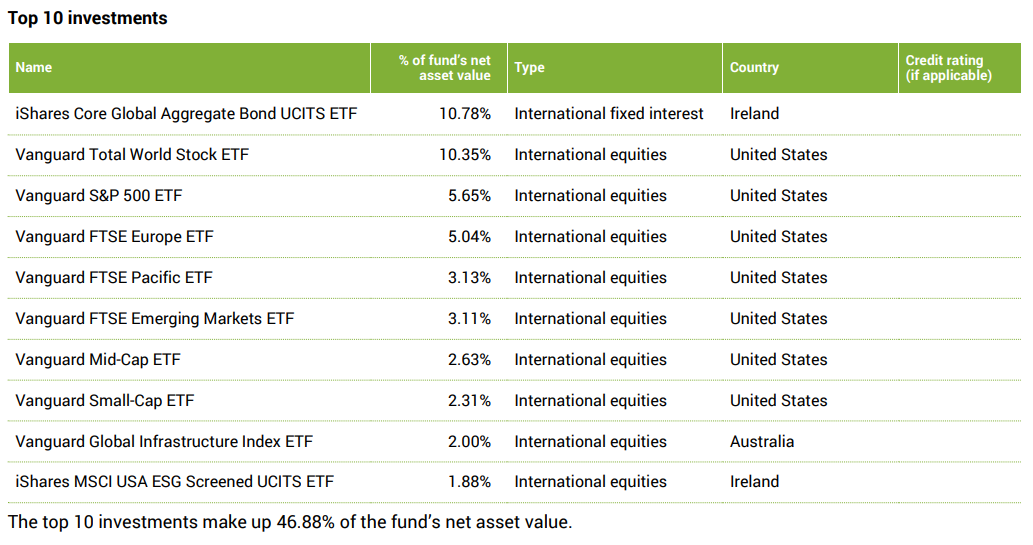Click the Vanguard Mid-Cap ETF name
The image size is (1033, 545).
tap(98, 359)
